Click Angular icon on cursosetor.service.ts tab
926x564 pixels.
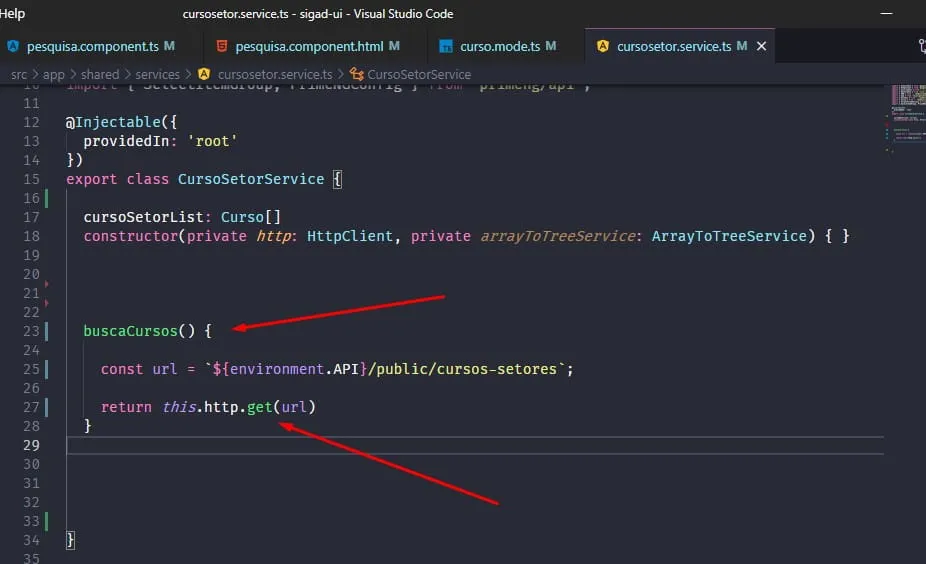click(x=602, y=46)
